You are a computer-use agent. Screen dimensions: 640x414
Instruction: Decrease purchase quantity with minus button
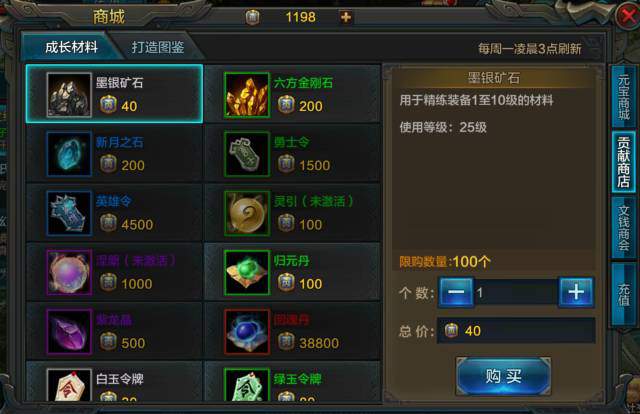456,292
